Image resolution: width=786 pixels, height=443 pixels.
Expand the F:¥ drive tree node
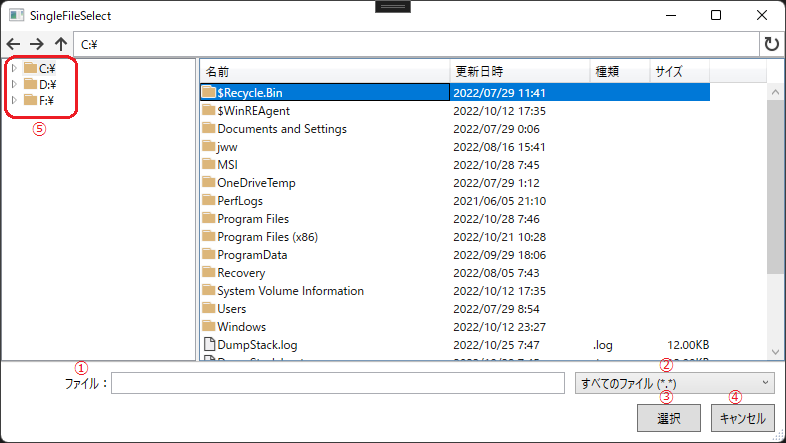(x=14, y=100)
